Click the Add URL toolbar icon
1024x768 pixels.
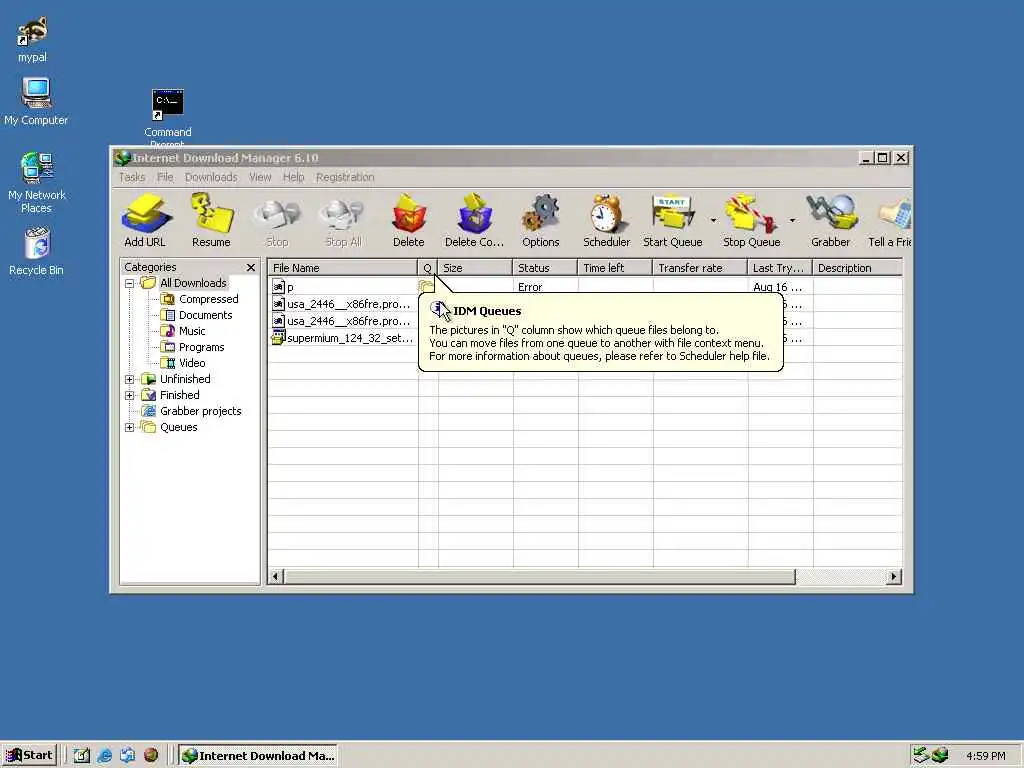(145, 221)
